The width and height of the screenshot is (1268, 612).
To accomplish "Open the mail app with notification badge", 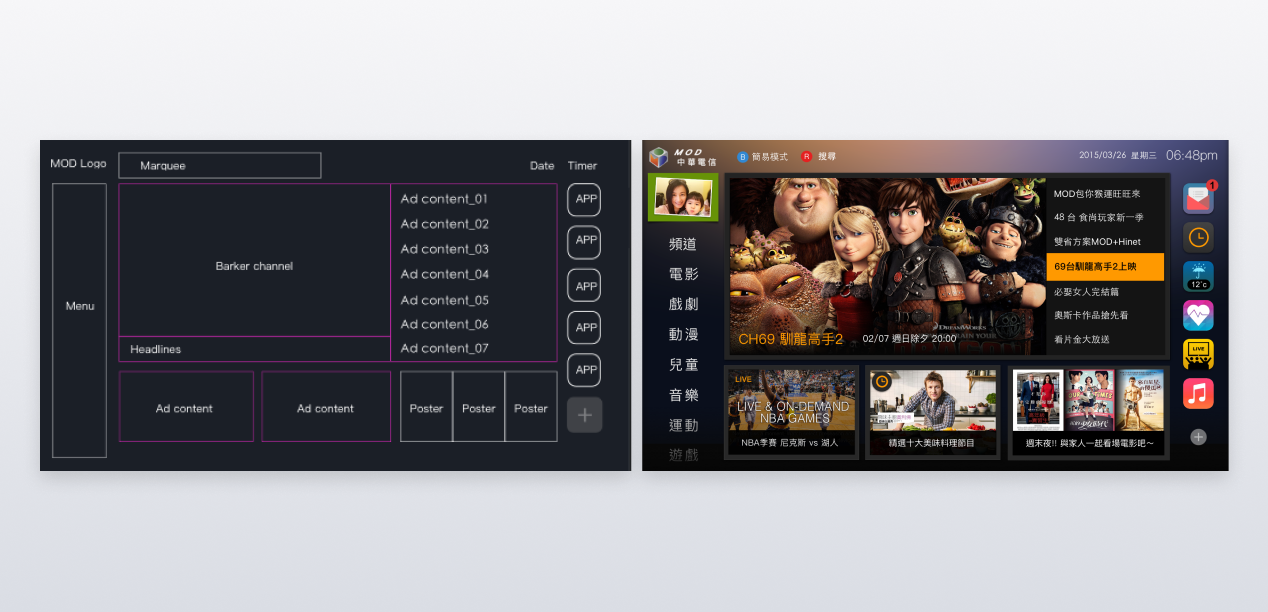I will click(1197, 198).
